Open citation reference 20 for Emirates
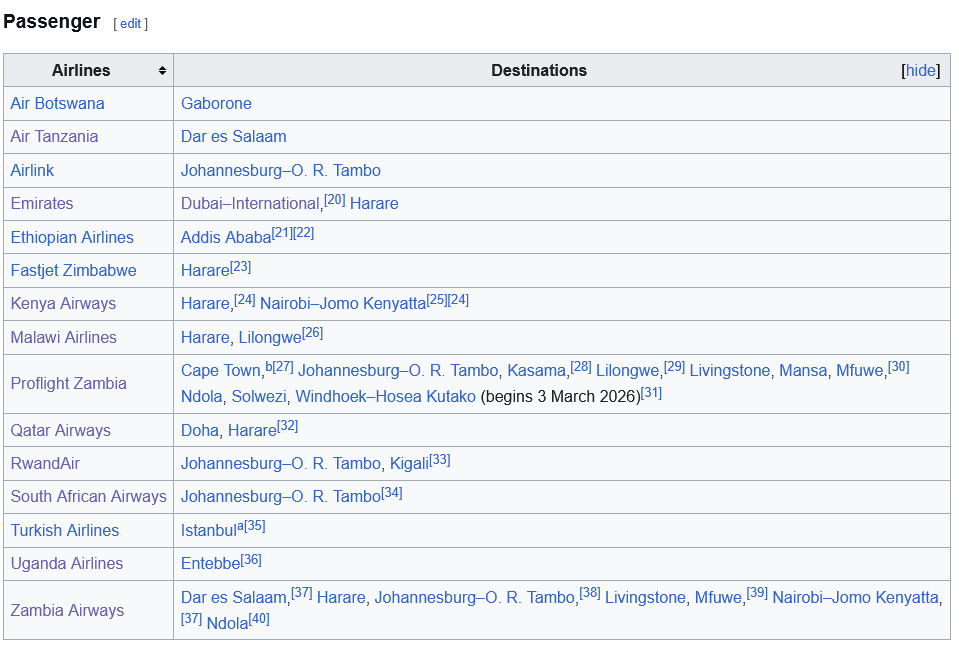The width and height of the screenshot is (959, 645). (334, 200)
